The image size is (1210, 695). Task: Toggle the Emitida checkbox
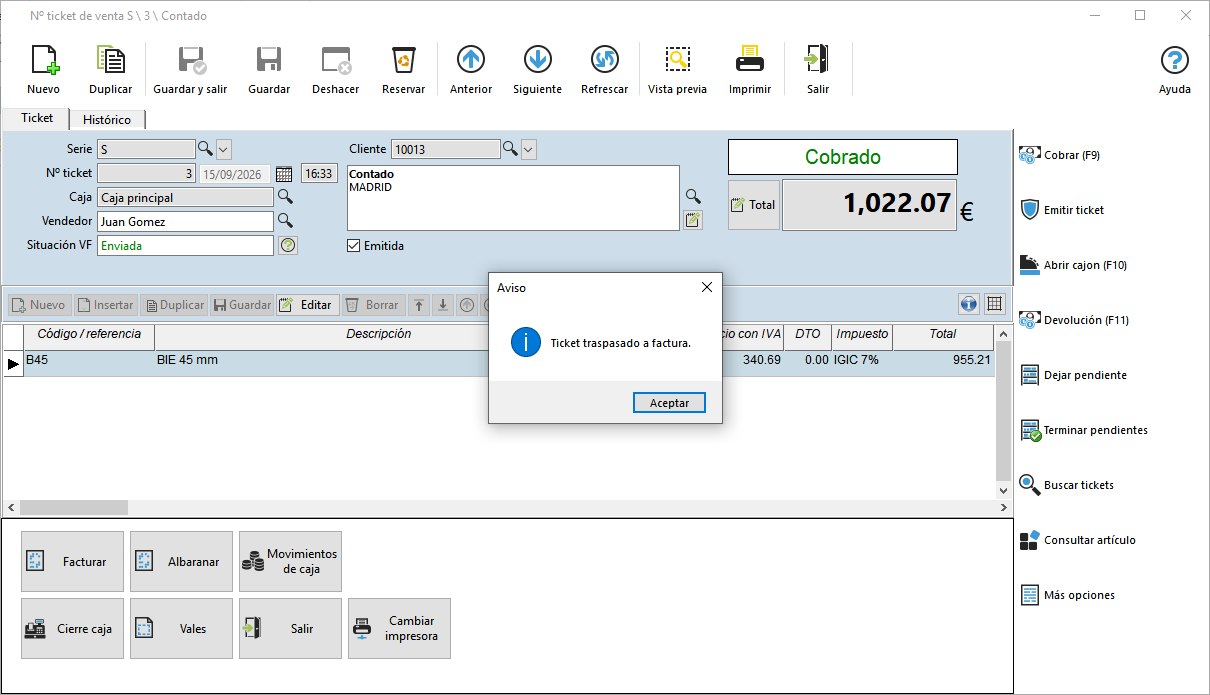pyautogui.click(x=353, y=245)
